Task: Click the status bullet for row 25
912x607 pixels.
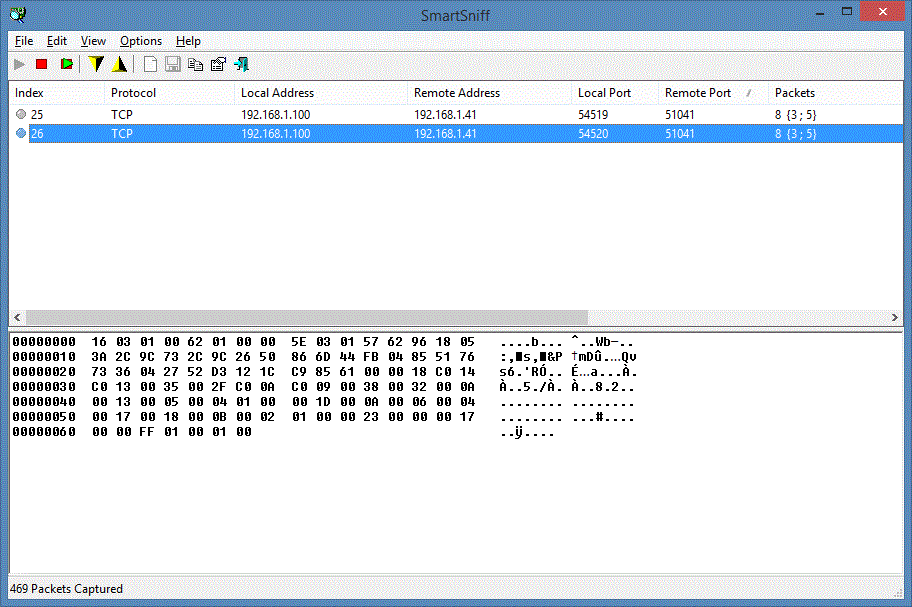Action: (x=21, y=114)
